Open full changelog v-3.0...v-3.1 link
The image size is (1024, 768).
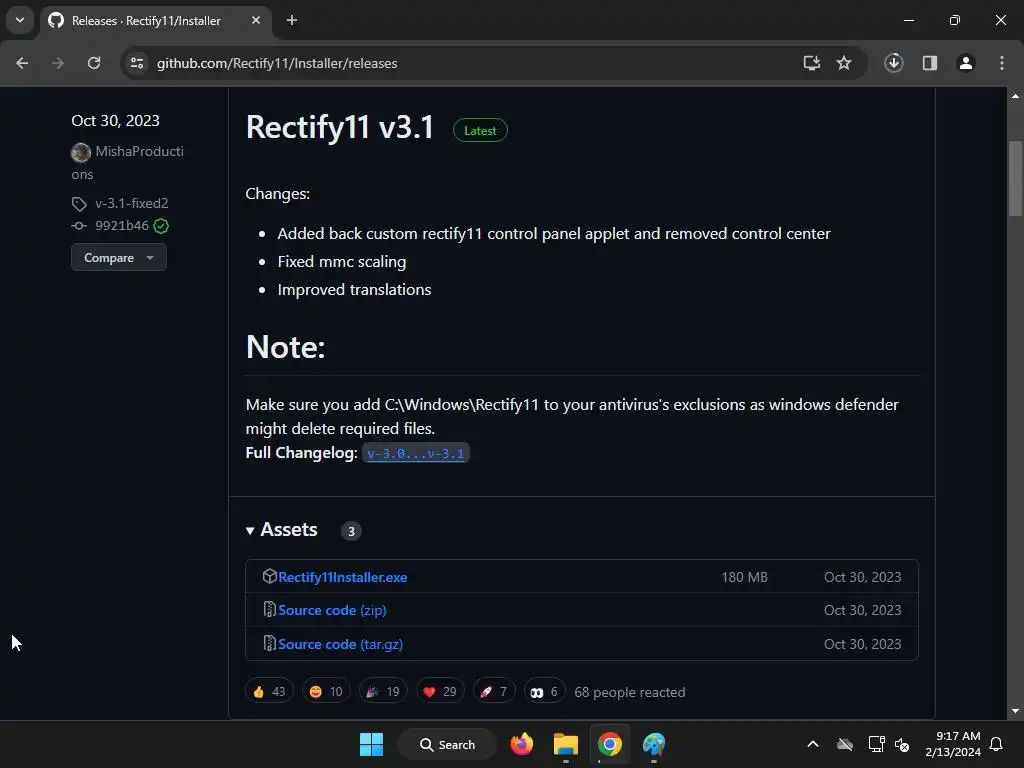[415, 453]
